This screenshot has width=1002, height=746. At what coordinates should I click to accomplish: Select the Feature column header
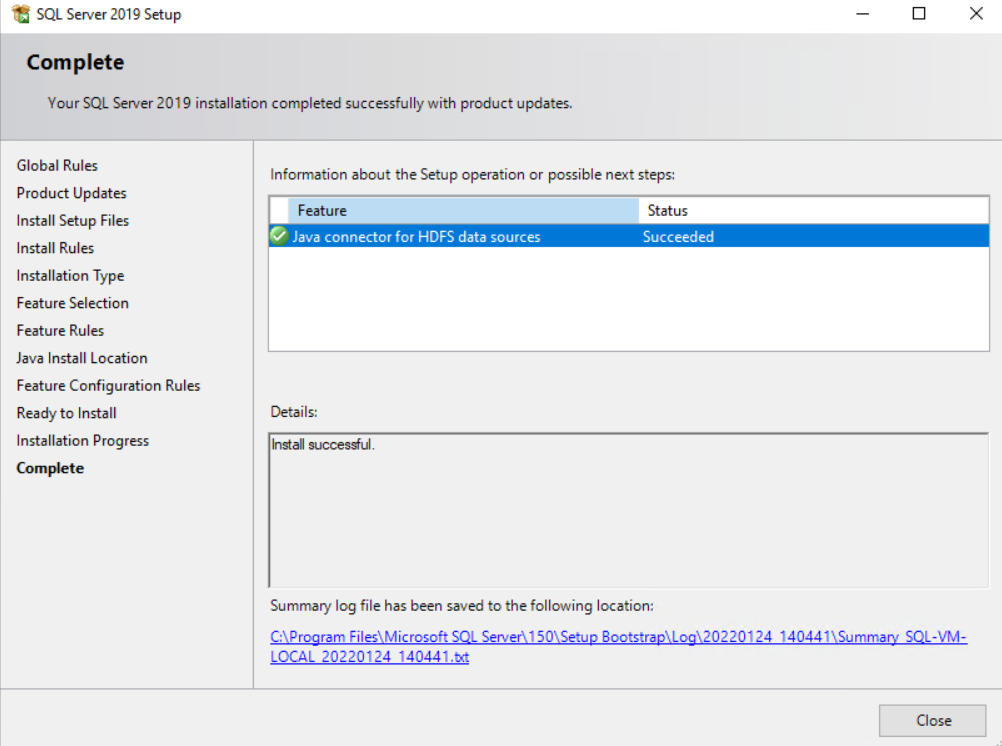pyautogui.click(x=463, y=210)
